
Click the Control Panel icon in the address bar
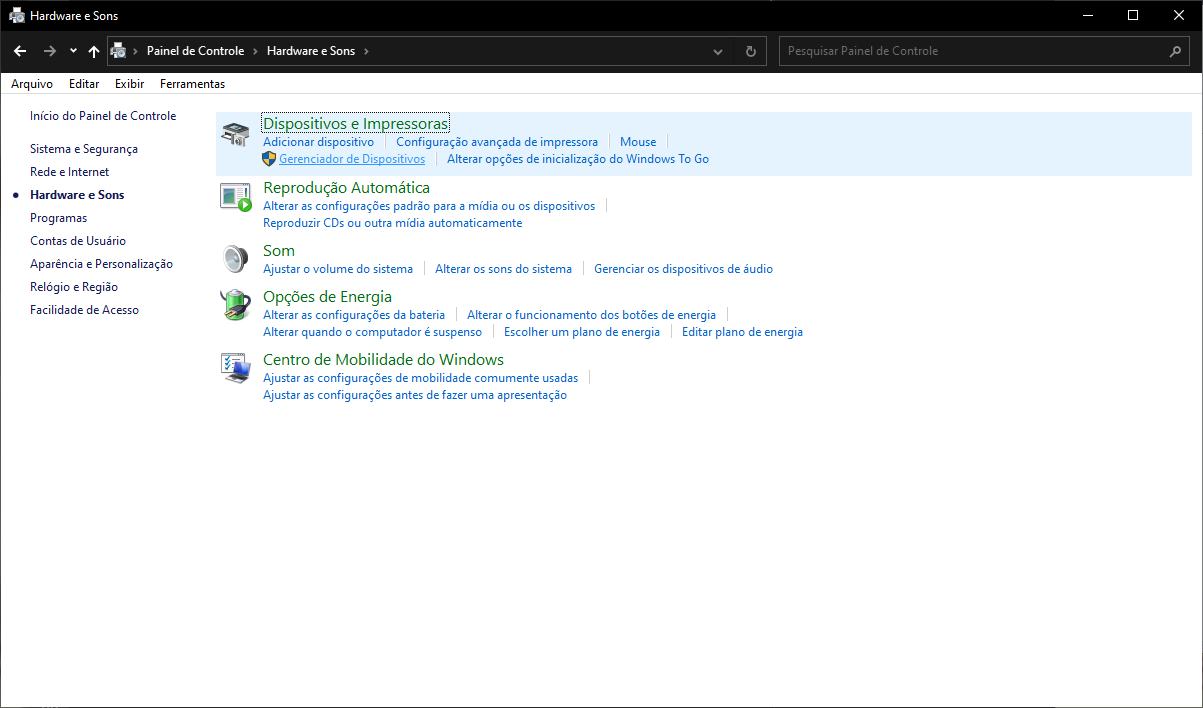coord(119,50)
